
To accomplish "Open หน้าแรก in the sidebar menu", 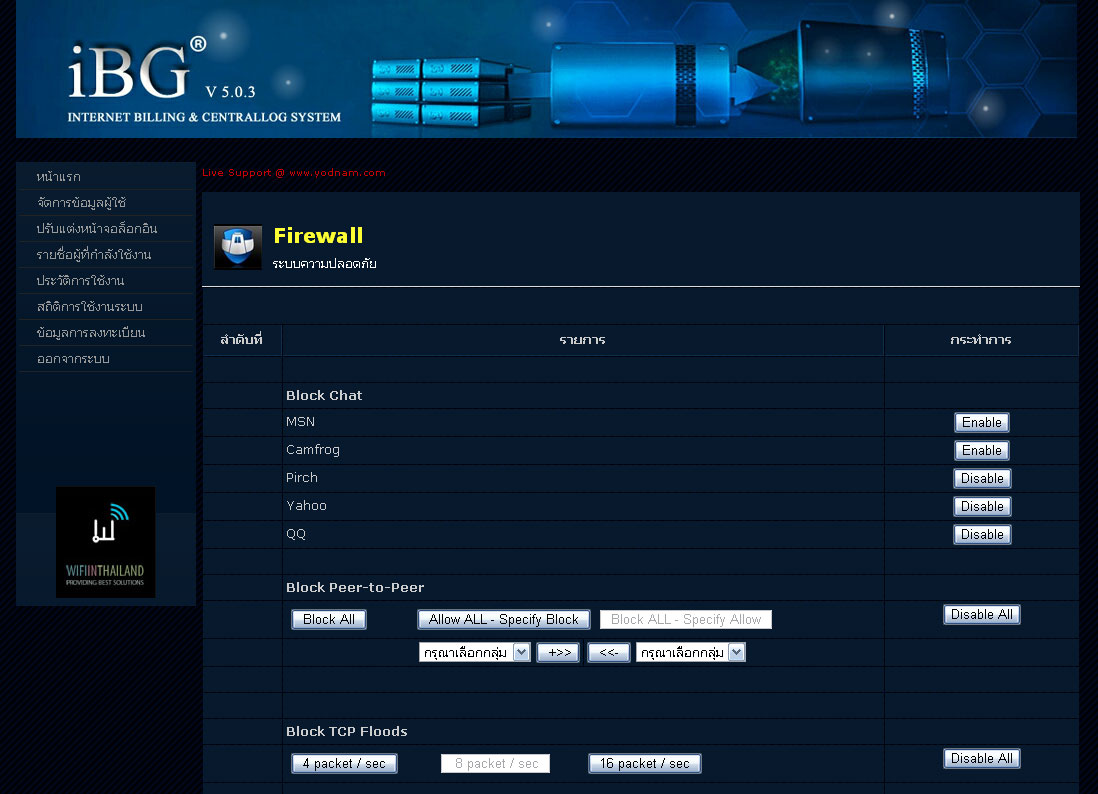I will click(x=59, y=176).
